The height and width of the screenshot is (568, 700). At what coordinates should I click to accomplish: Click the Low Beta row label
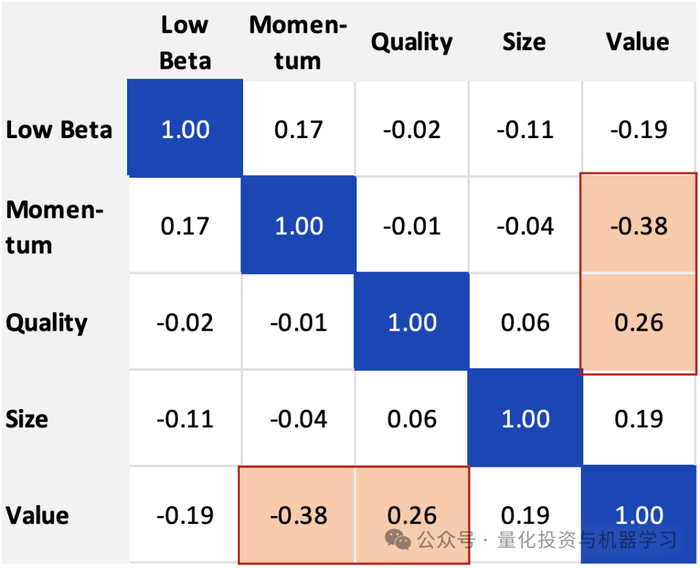coord(59,129)
